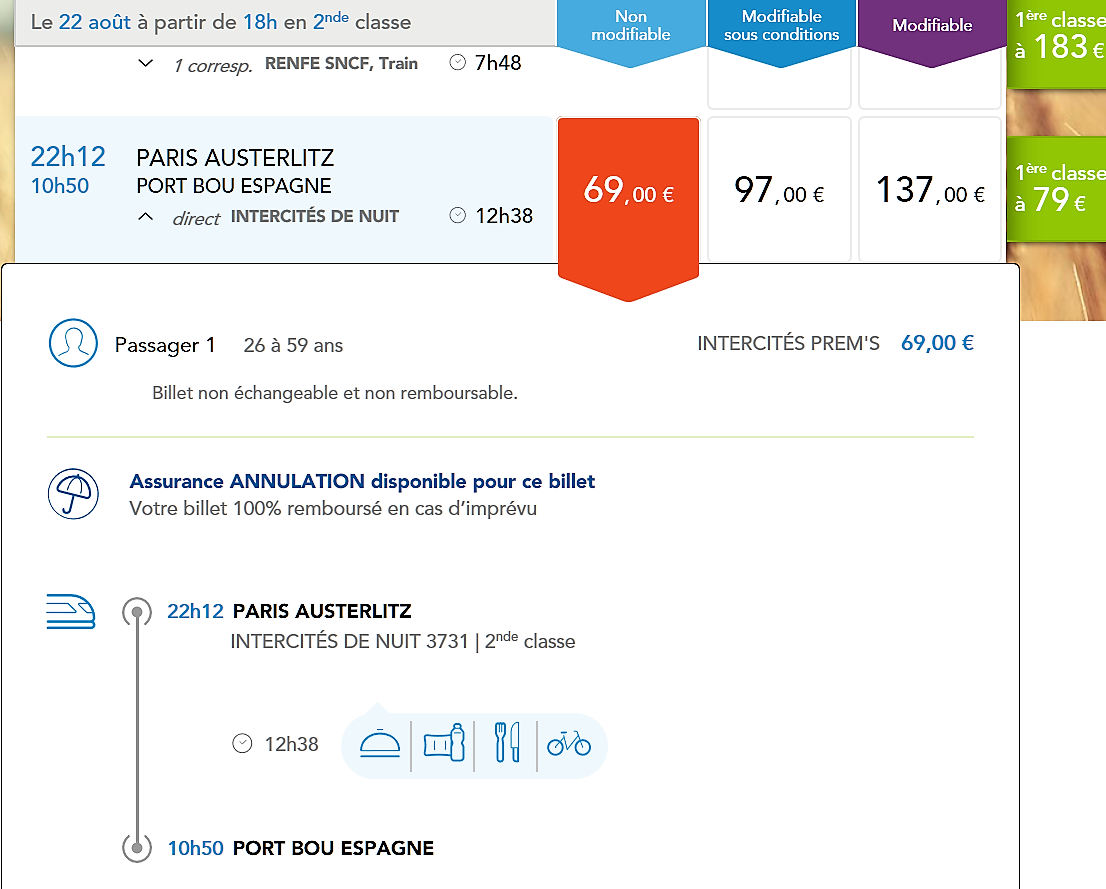
Task: Click the train icon beside departure
Action: [70, 611]
